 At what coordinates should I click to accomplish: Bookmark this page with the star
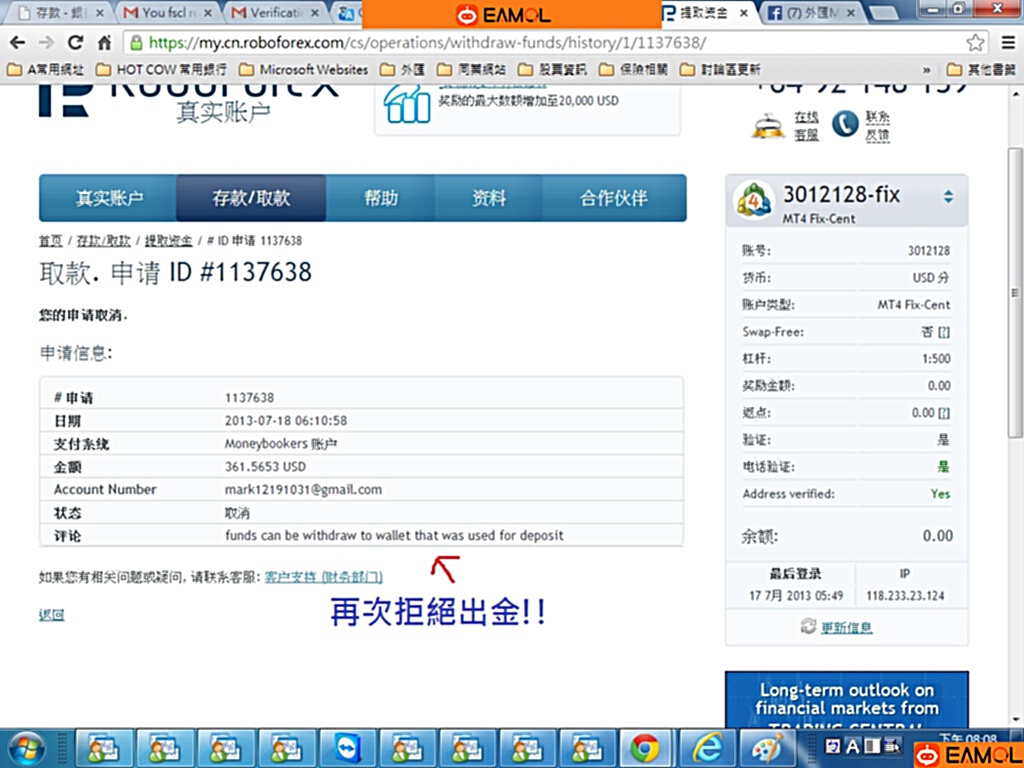click(x=975, y=43)
